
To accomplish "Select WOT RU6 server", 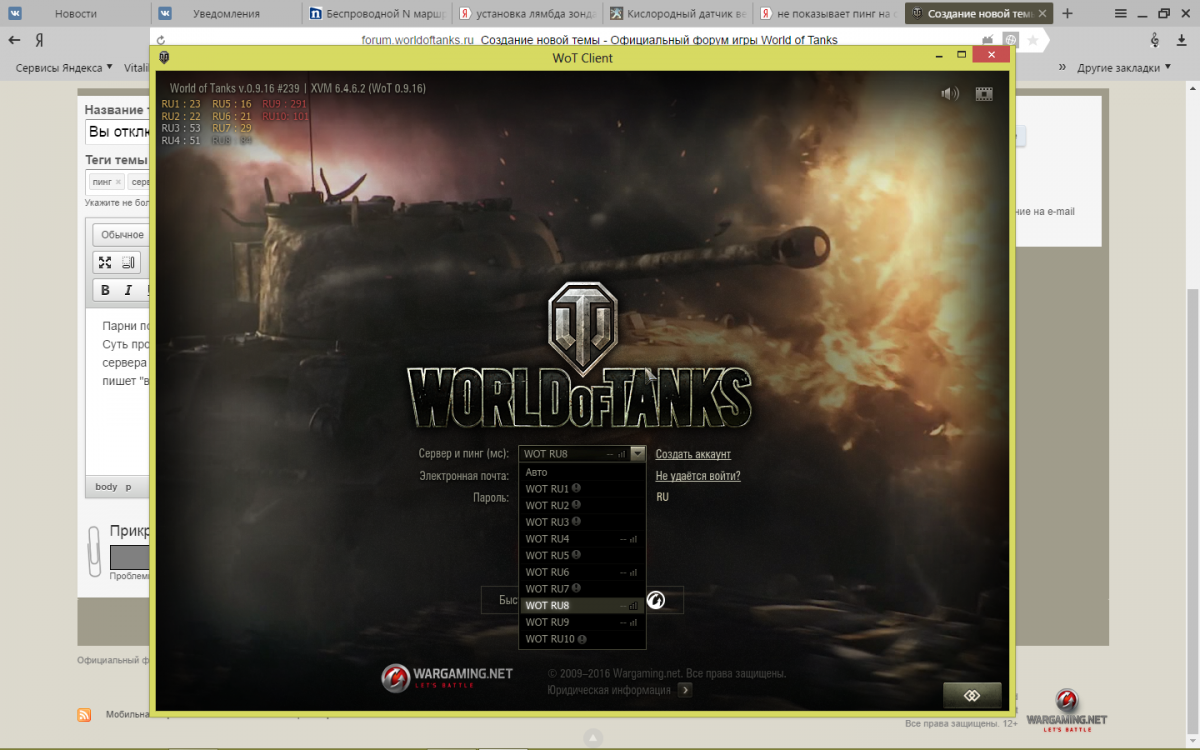I will 582,572.
